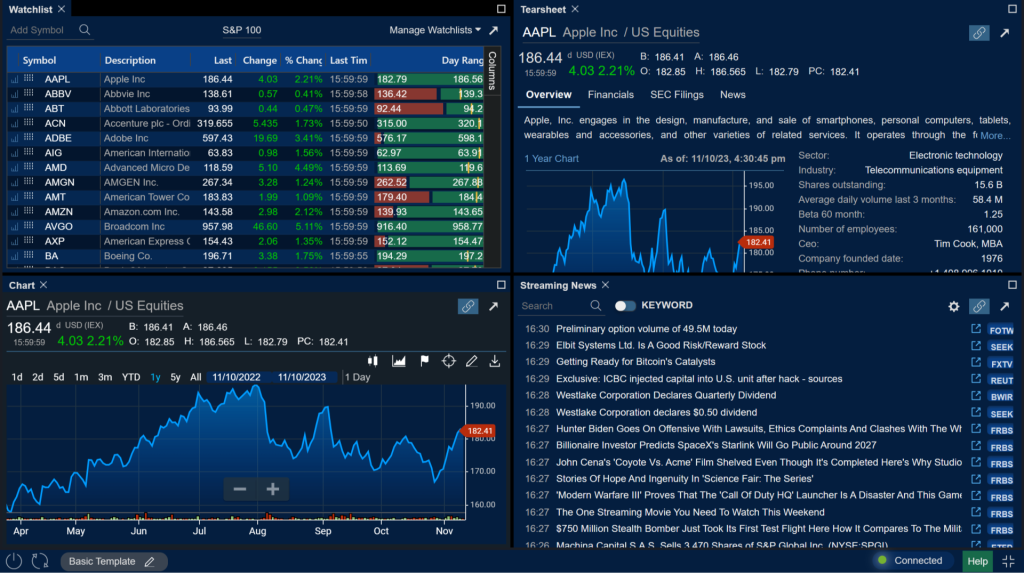
Task: Pop out the Watchlist panel with arrow icon
Action: (494, 30)
